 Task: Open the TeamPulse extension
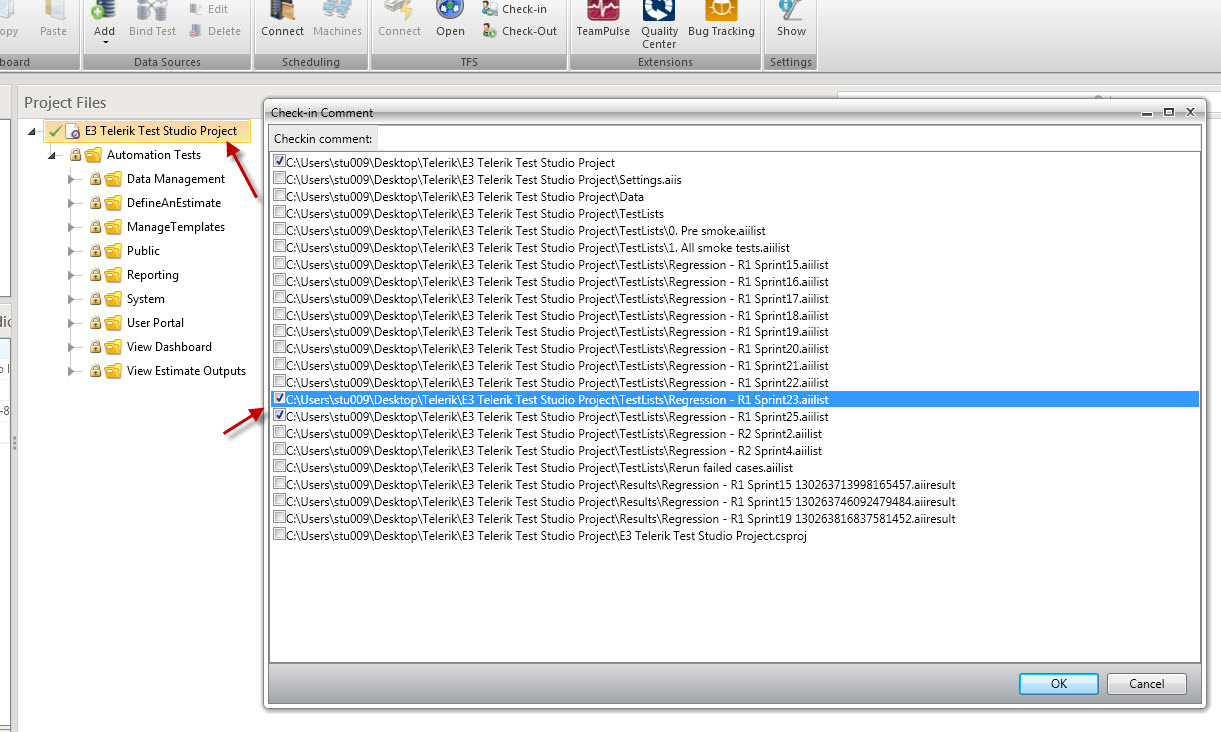tap(603, 20)
